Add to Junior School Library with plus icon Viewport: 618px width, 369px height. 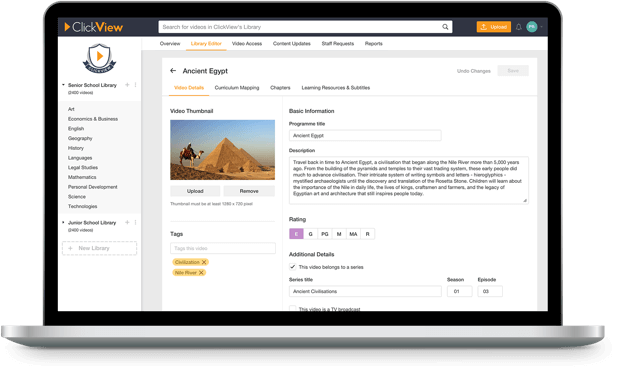pyautogui.click(x=127, y=222)
